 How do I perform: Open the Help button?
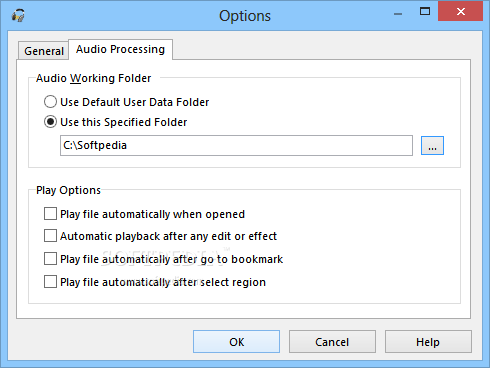428,342
